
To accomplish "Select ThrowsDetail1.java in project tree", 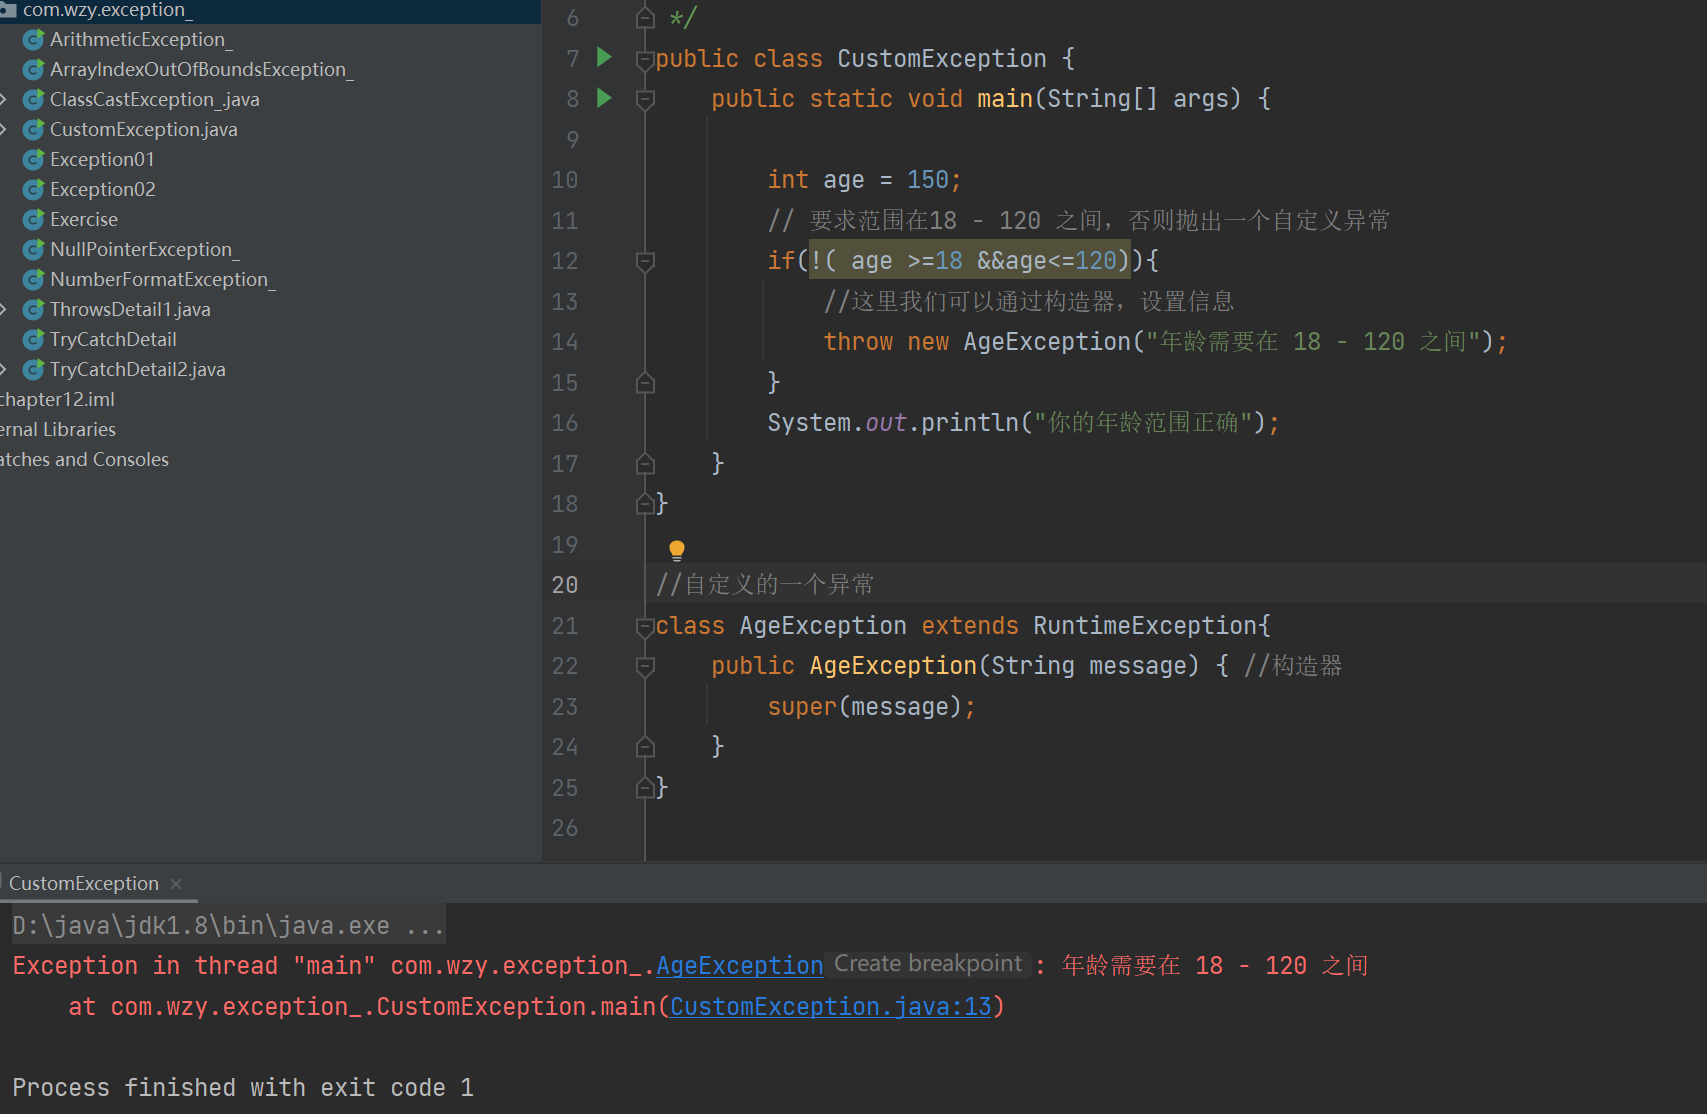I will tap(130, 310).
